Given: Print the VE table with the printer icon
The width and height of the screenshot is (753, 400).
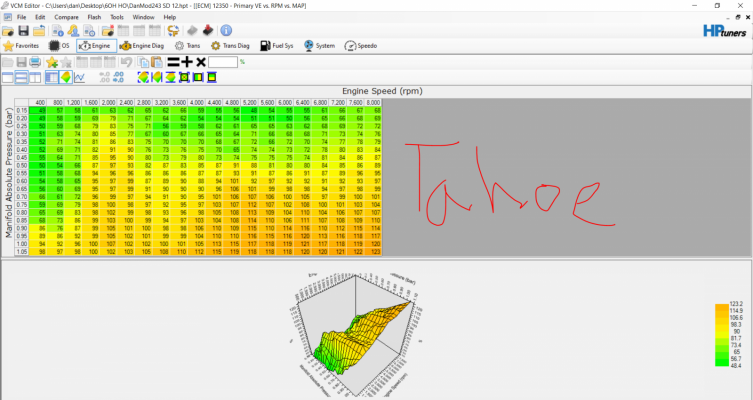Looking at the screenshot, I should 35,62.
